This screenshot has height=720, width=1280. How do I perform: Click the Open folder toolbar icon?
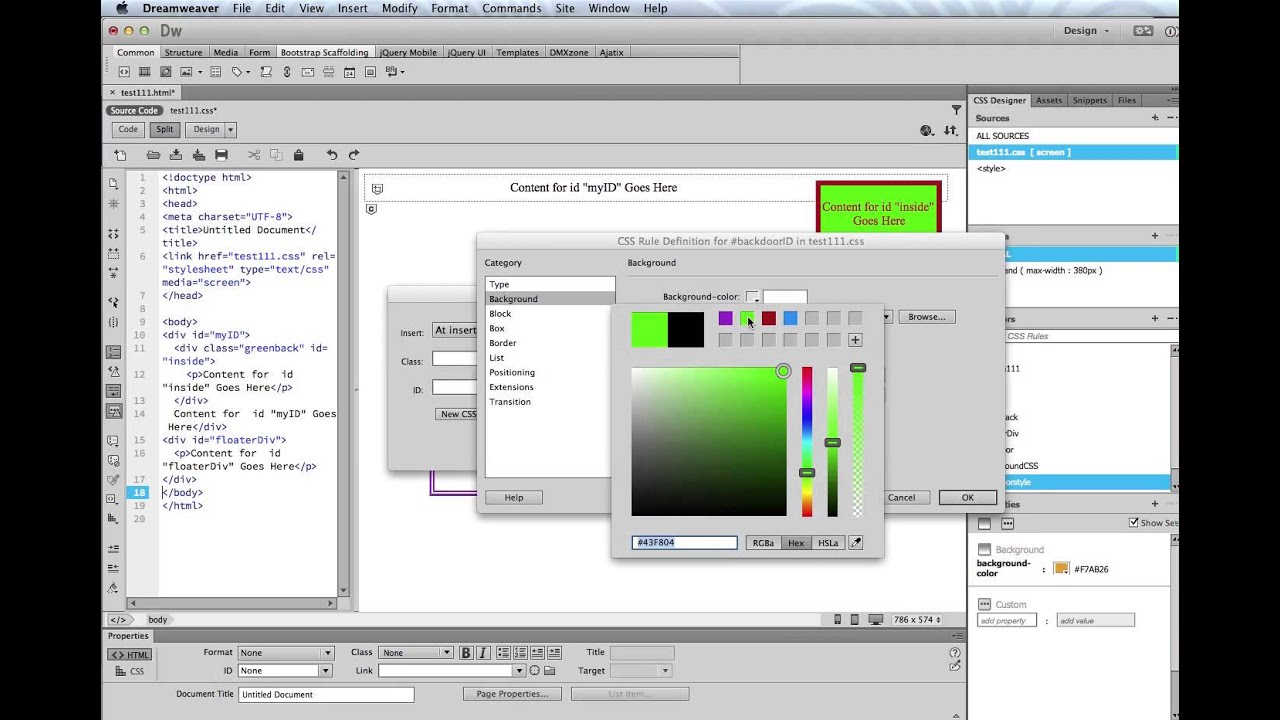153,155
